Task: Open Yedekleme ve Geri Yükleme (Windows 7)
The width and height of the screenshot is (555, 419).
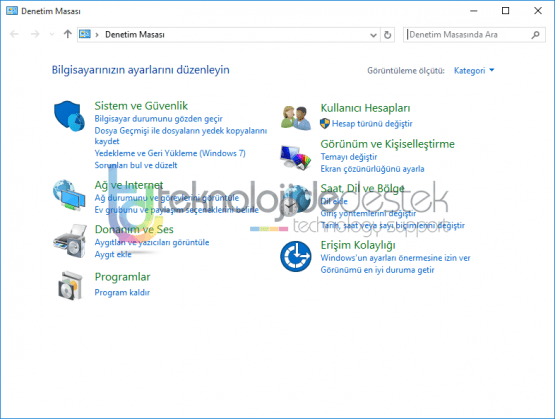Action: [x=170, y=153]
